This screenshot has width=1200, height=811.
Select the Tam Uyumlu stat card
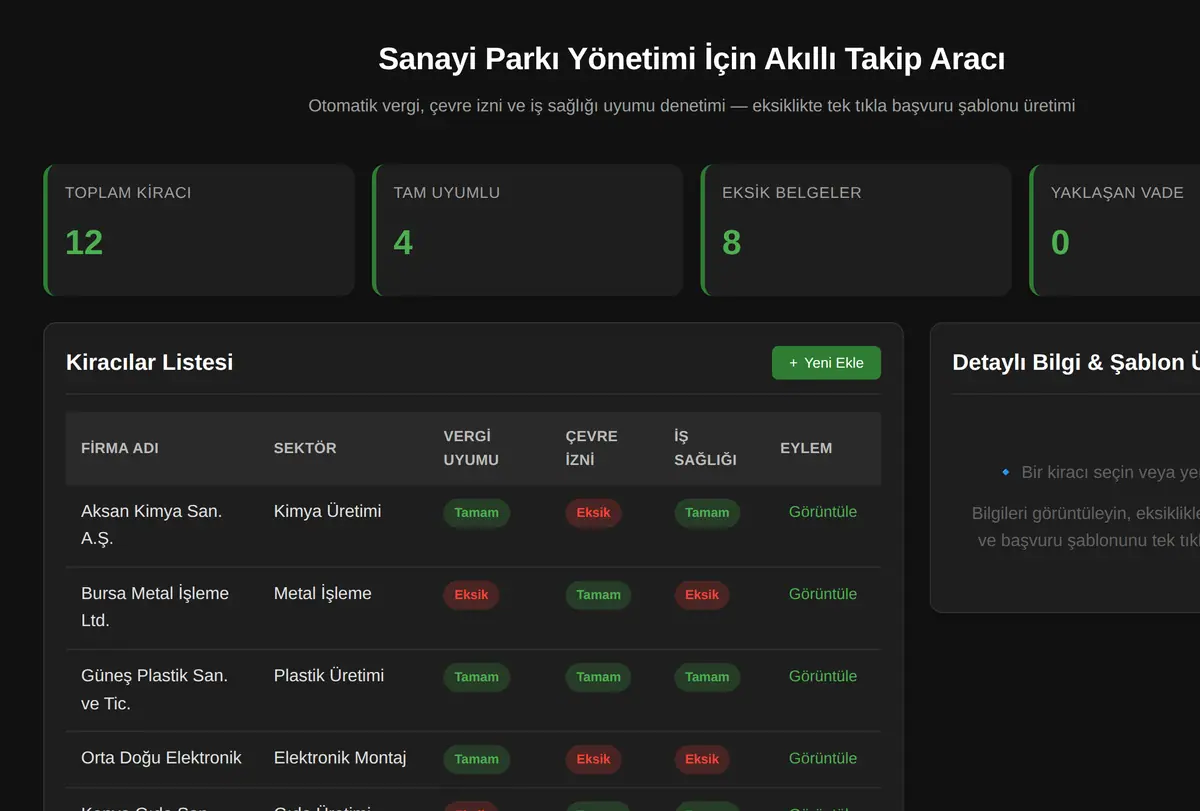[x=528, y=230]
